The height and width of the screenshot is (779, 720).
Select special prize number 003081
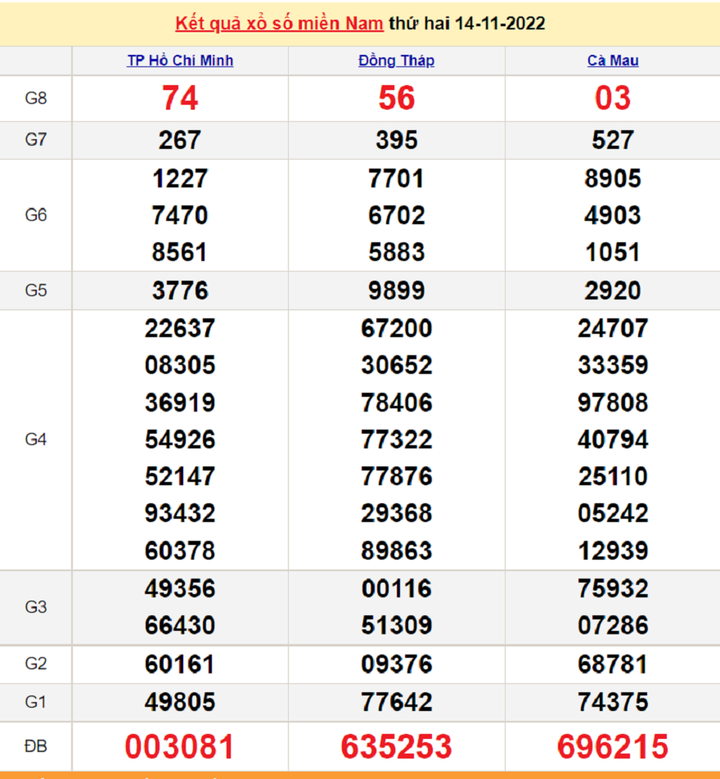click(180, 746)
